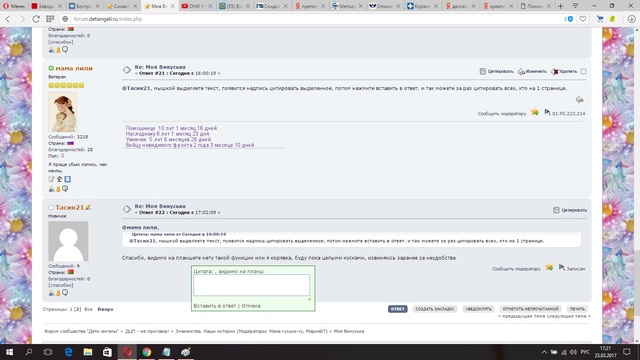
Task: Switch to the 'Скидк' tab
Action: (271, 6)
